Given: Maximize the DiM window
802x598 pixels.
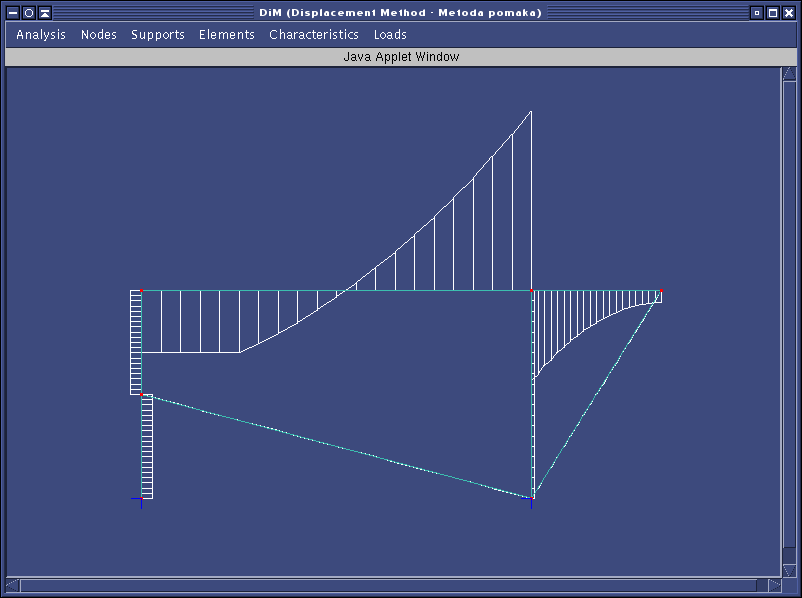Looking at the screenshot, I should click(773, 13).
